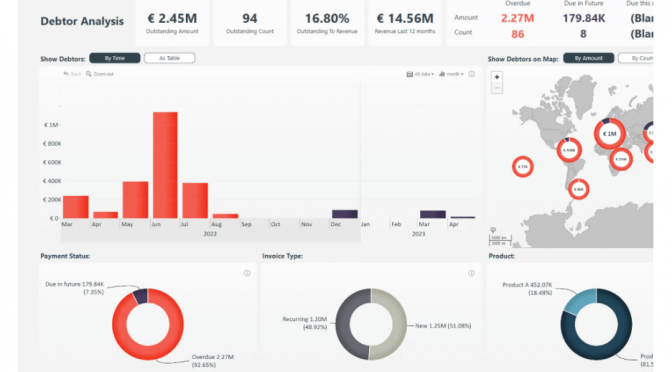Image resolution: width=672 pixels, height=372 pixels.
Task: Open the month granularity dropdown
Action: tap(451, 74)
